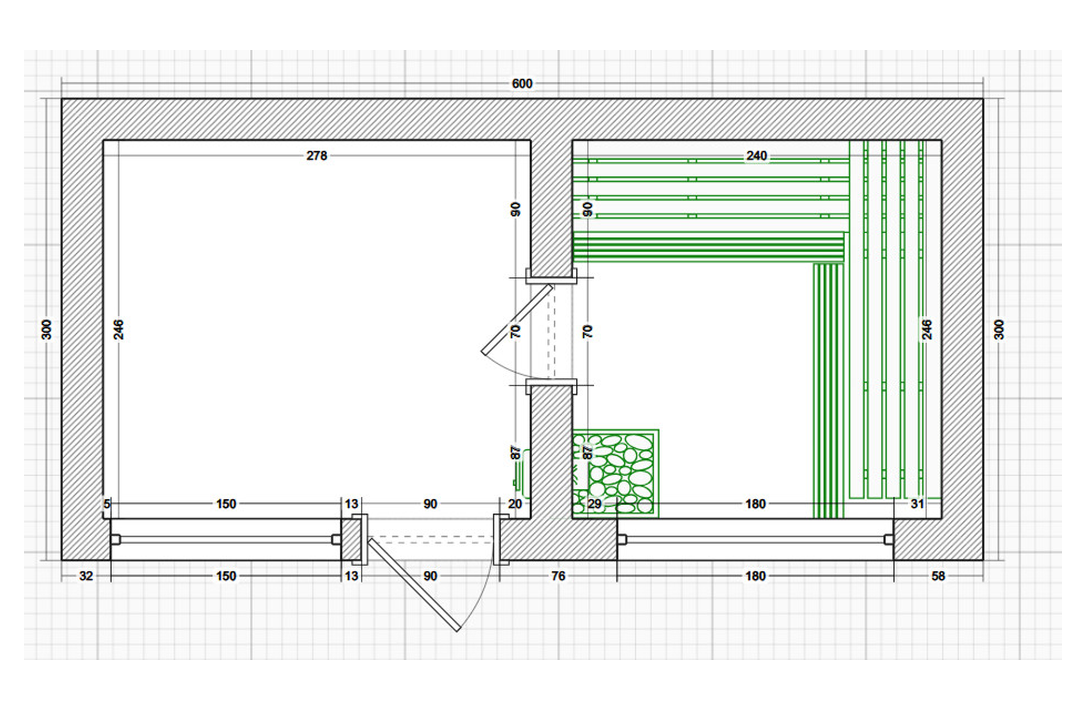Select the 246 dimension over the sauna bench
Viewport: 1086px width, 710px height.
pos(927,329)
